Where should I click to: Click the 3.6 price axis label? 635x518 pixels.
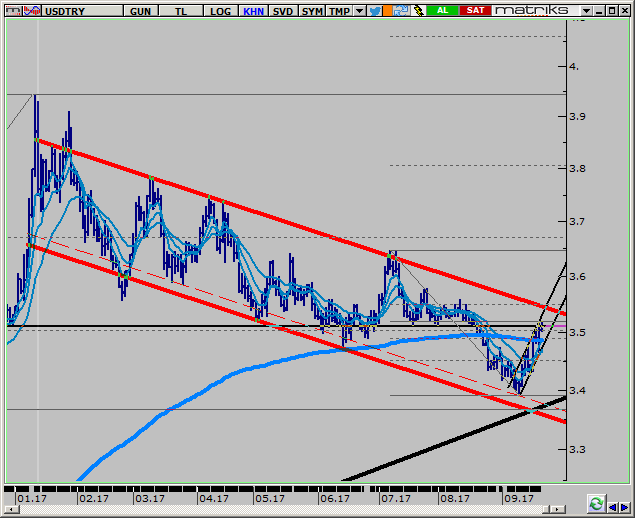(x=577, y=277)
